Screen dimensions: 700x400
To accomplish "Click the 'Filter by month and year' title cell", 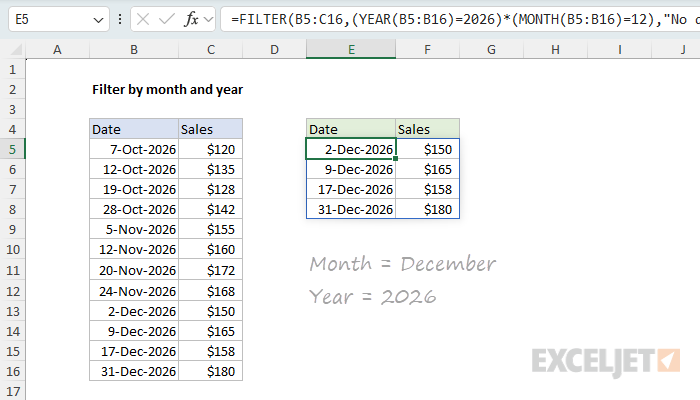I will click(167, 89).
